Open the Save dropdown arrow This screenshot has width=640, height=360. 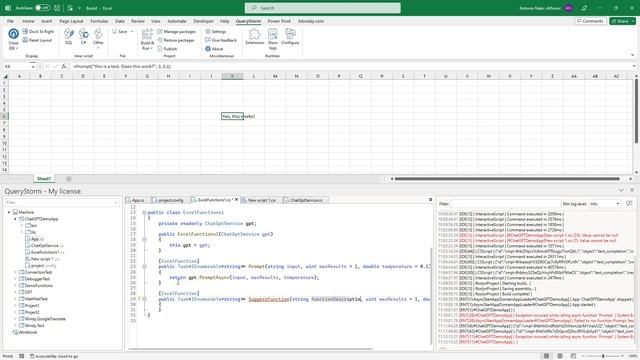click(132, 31)
